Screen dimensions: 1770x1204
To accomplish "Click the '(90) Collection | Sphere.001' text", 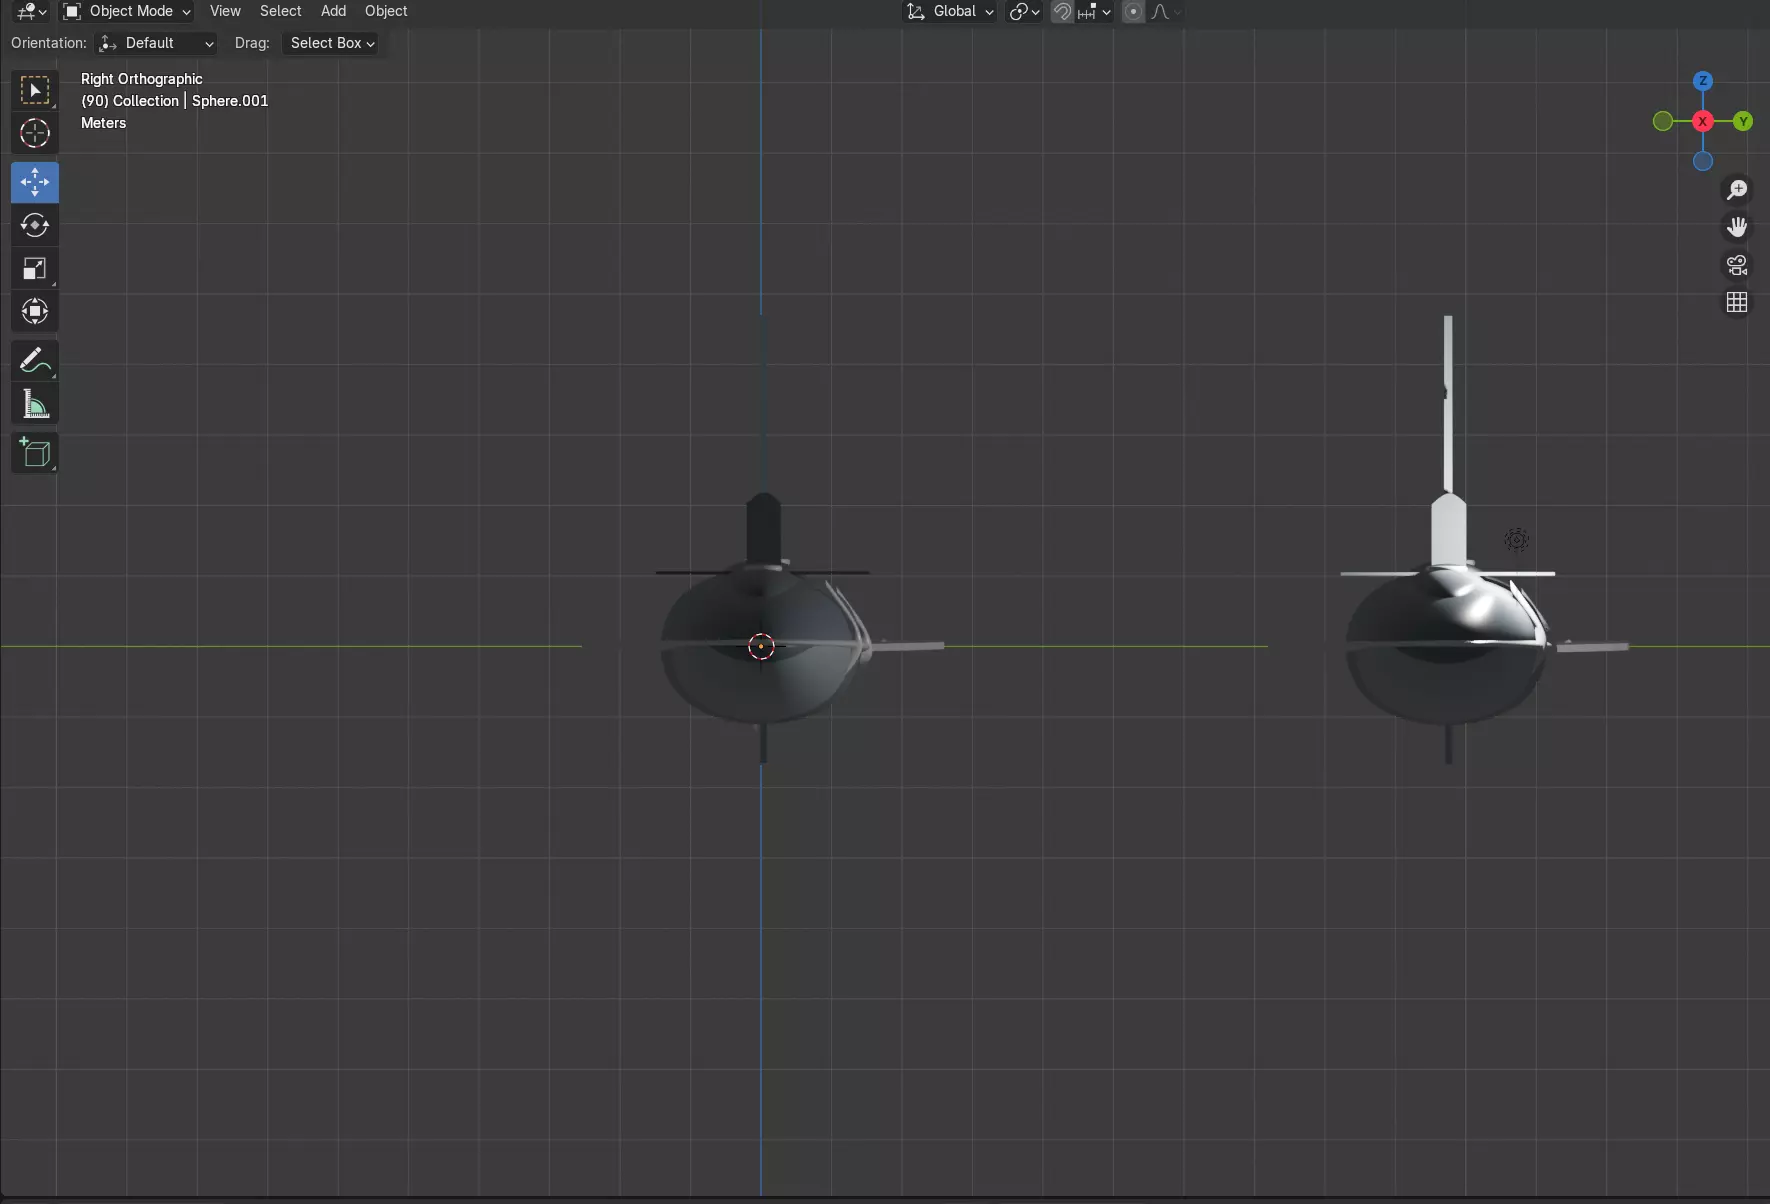I will (x=175, y=101).
